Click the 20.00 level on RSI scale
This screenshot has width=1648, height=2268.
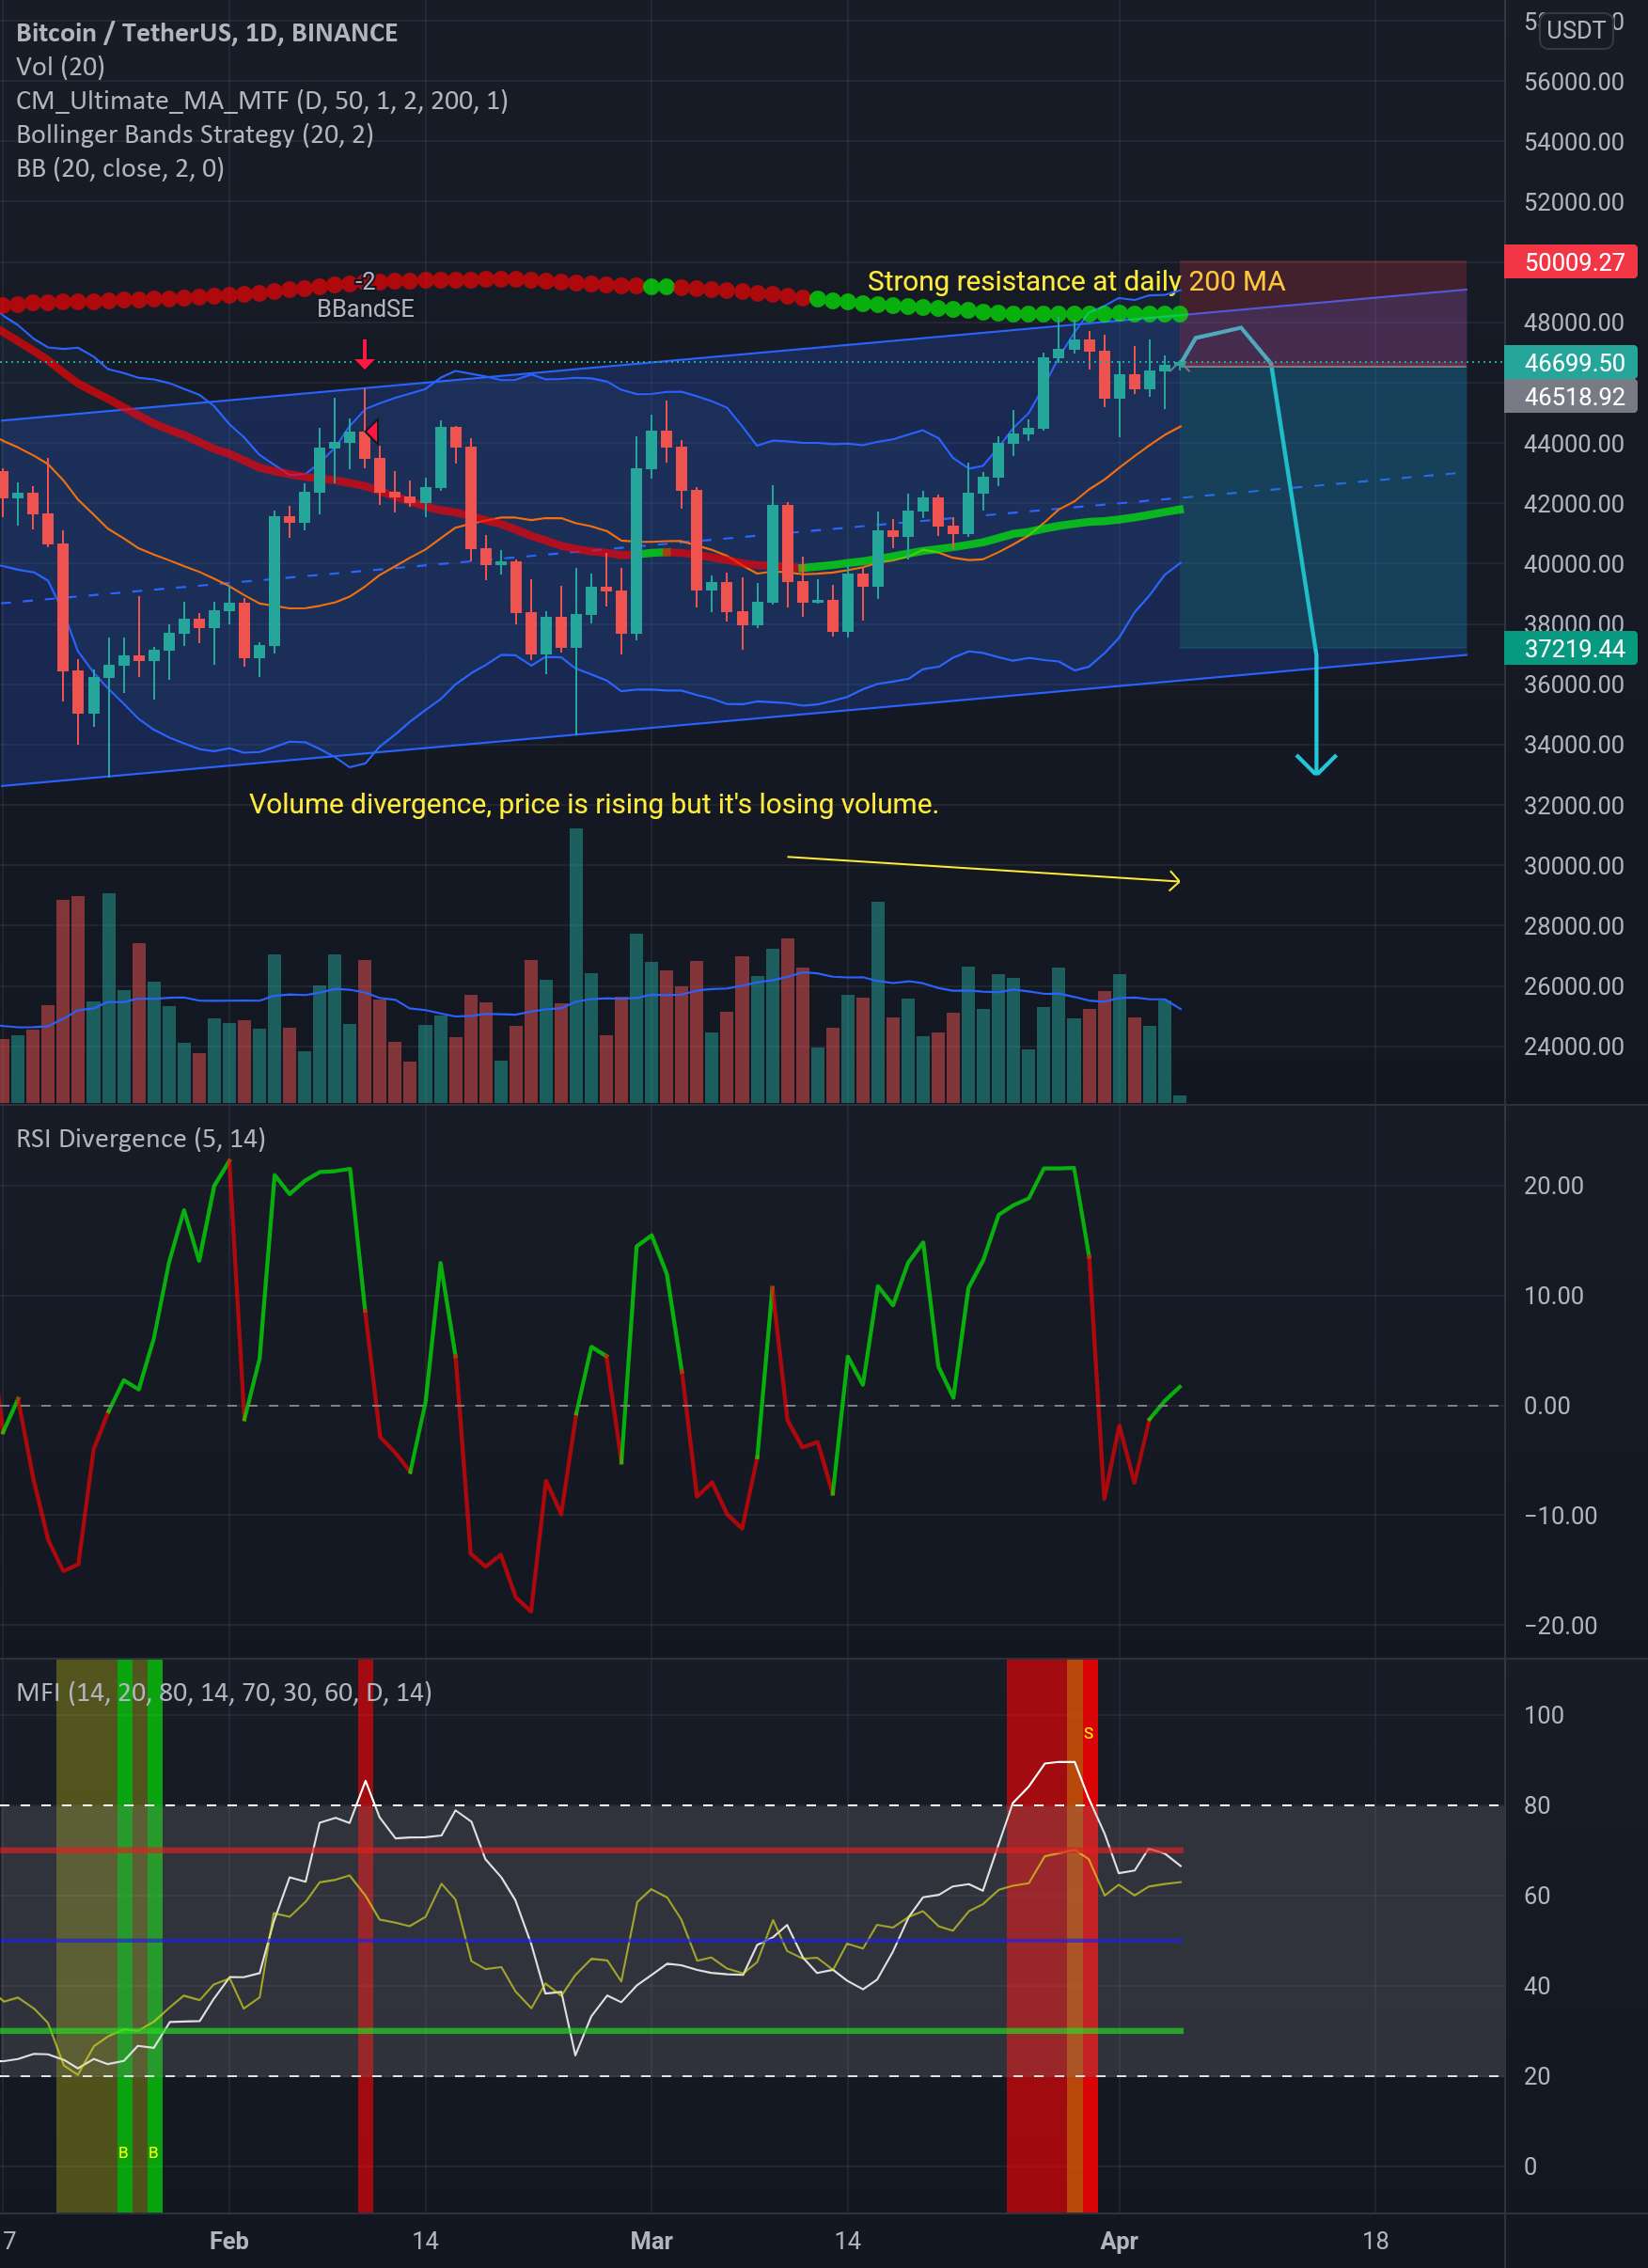[x=1553, y=1186]
